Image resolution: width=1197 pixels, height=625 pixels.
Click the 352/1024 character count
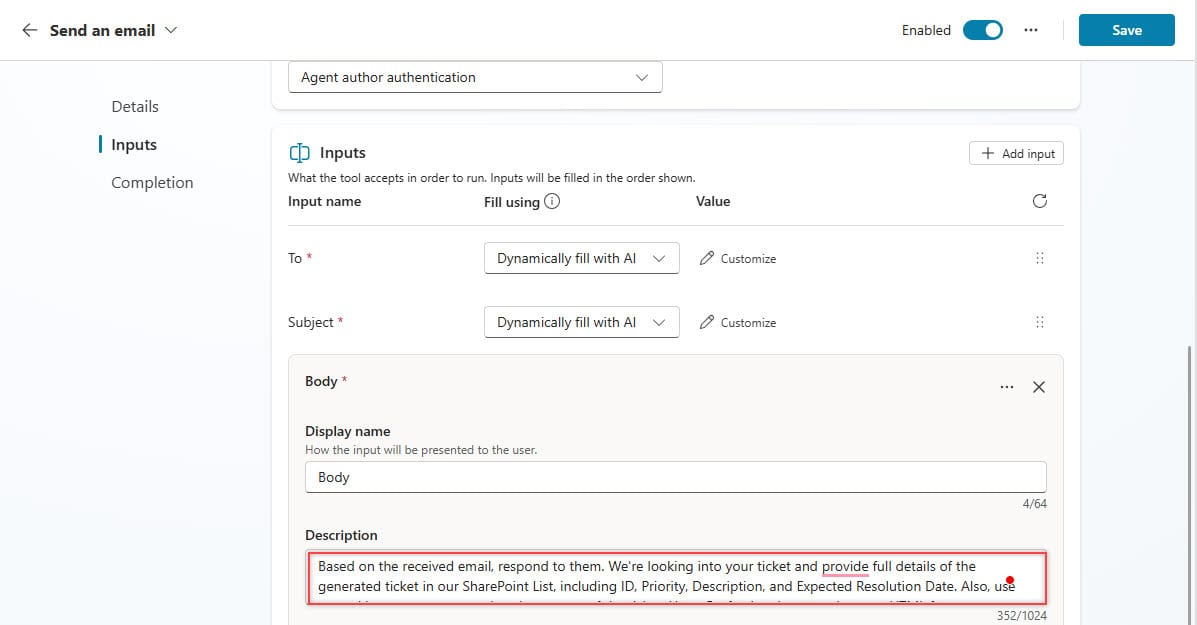click(1021, 616)
